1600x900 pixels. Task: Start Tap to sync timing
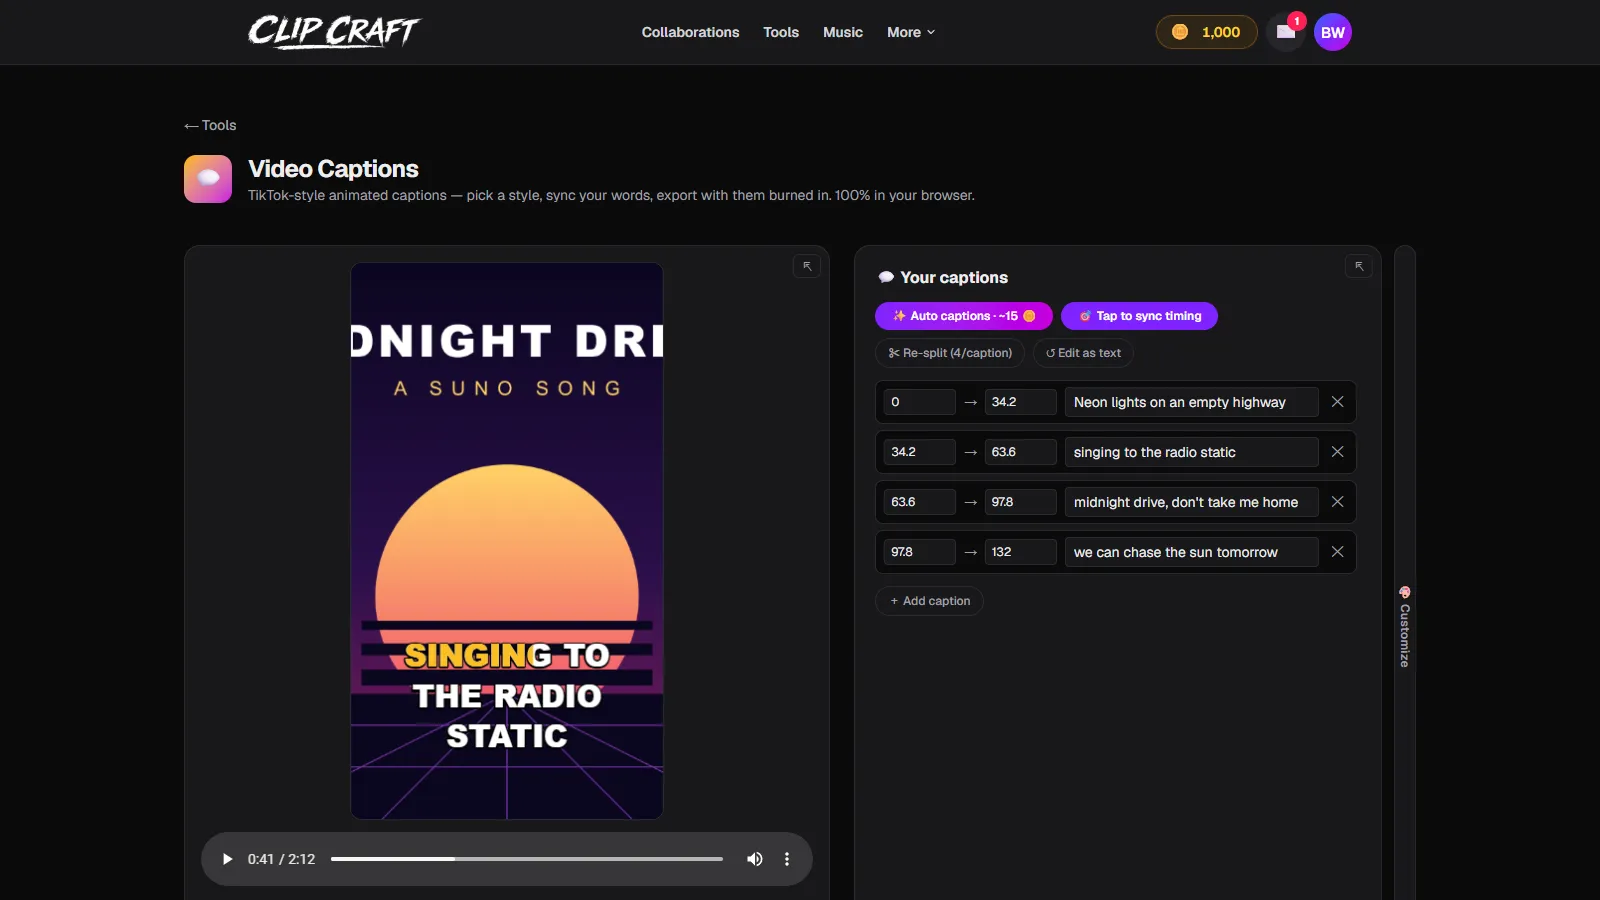(1139, 316)
